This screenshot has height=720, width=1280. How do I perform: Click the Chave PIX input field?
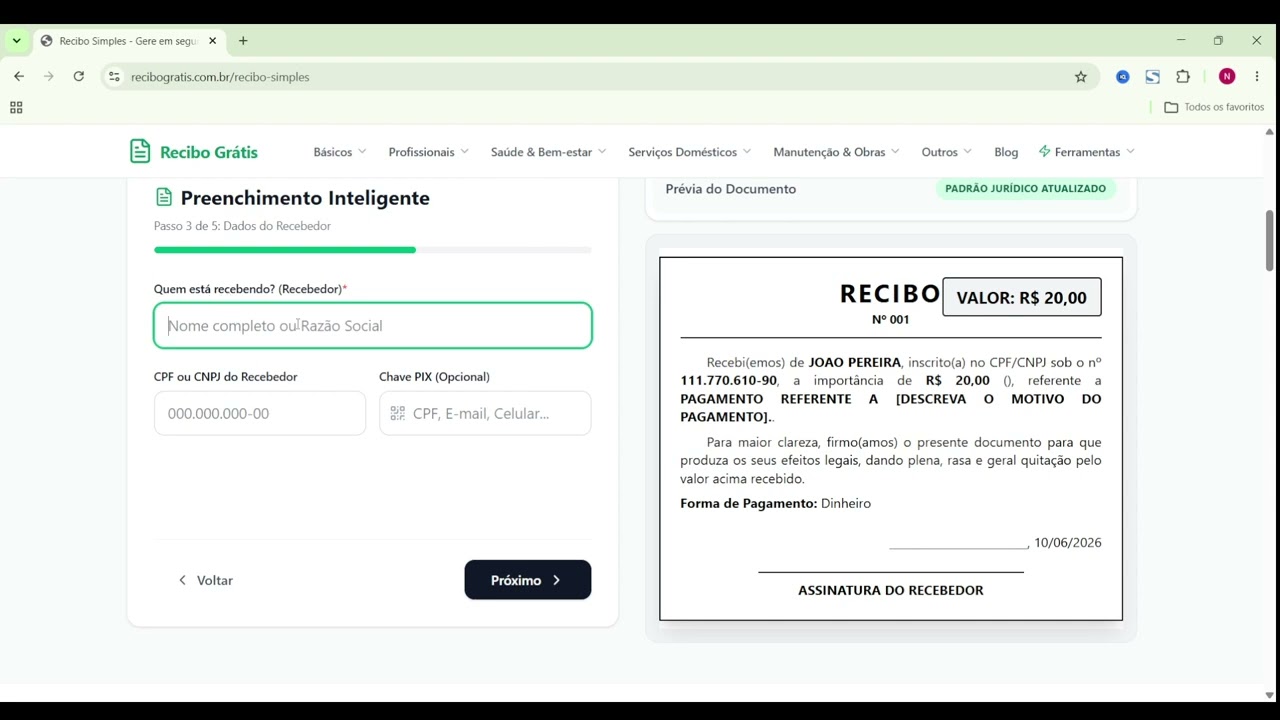point(485,413)
